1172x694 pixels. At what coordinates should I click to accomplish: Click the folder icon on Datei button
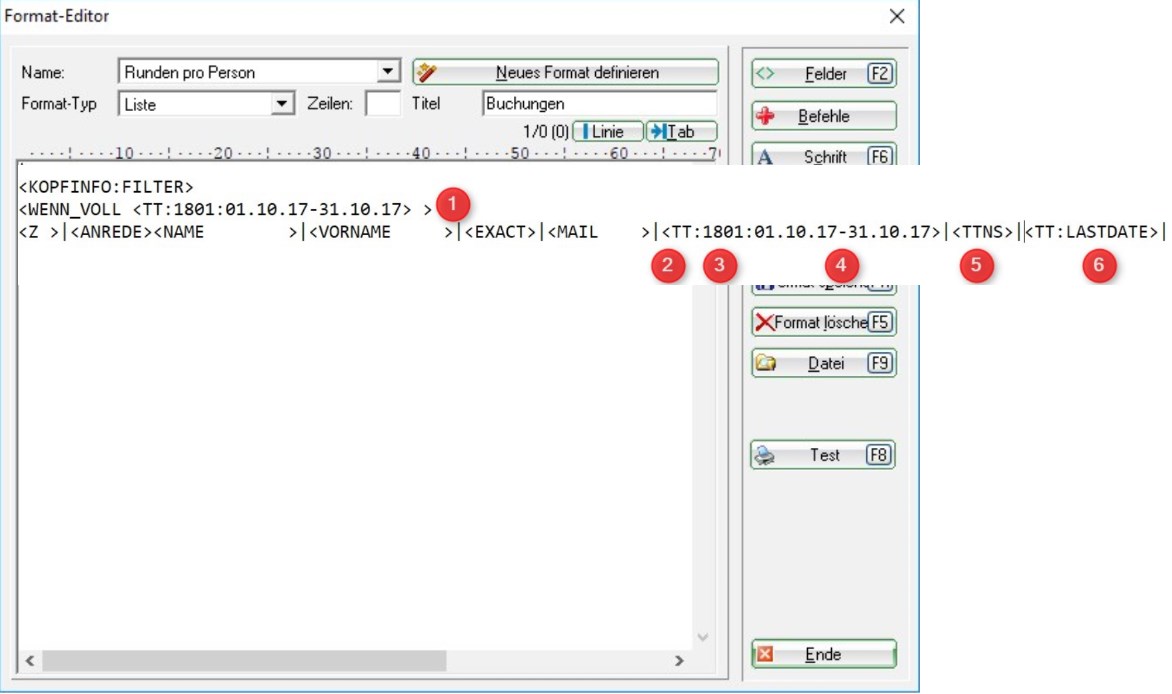(765, 363)
